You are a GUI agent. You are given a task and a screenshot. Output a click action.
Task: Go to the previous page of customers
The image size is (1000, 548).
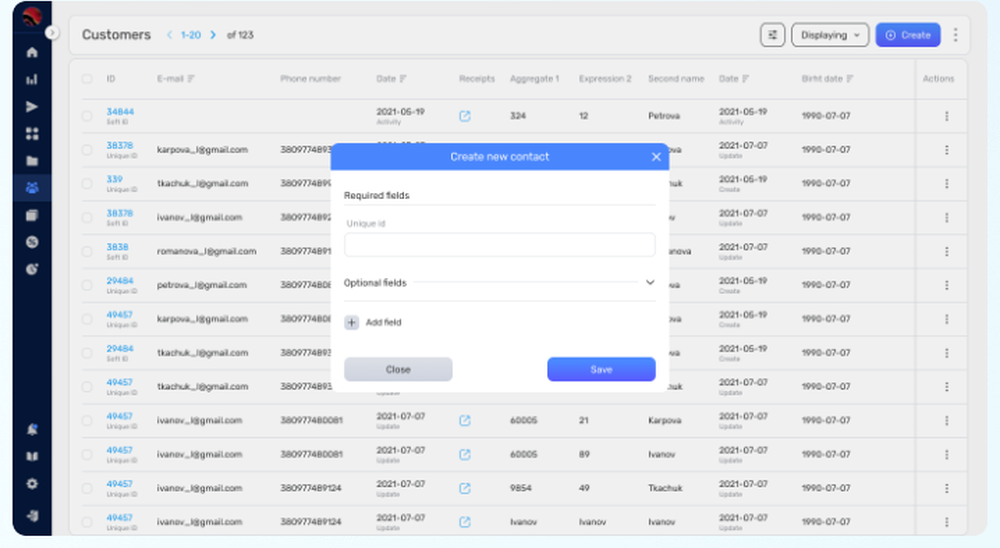tap(169, 35)
